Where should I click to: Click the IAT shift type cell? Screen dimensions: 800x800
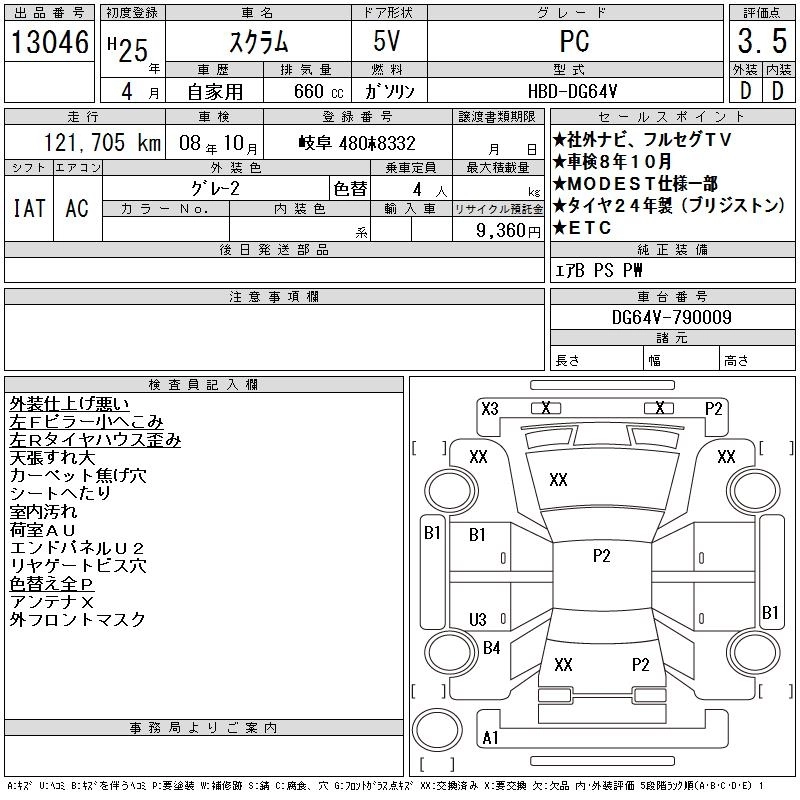coord(28,208)
